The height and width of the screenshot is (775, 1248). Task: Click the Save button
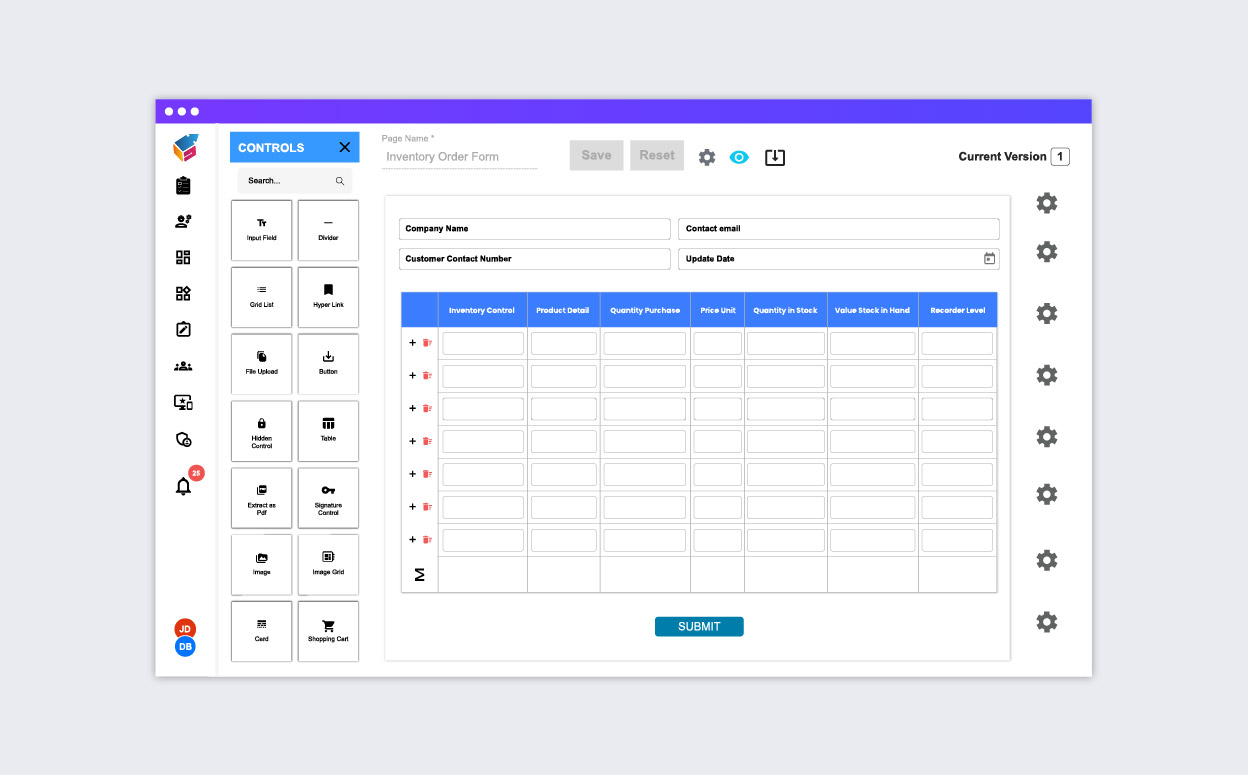(x=596, y=155)
